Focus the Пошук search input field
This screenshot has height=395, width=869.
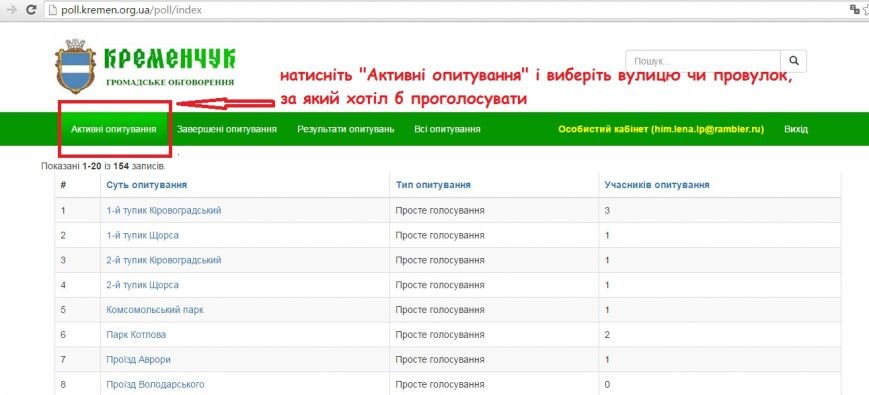(x=703, y=61)
